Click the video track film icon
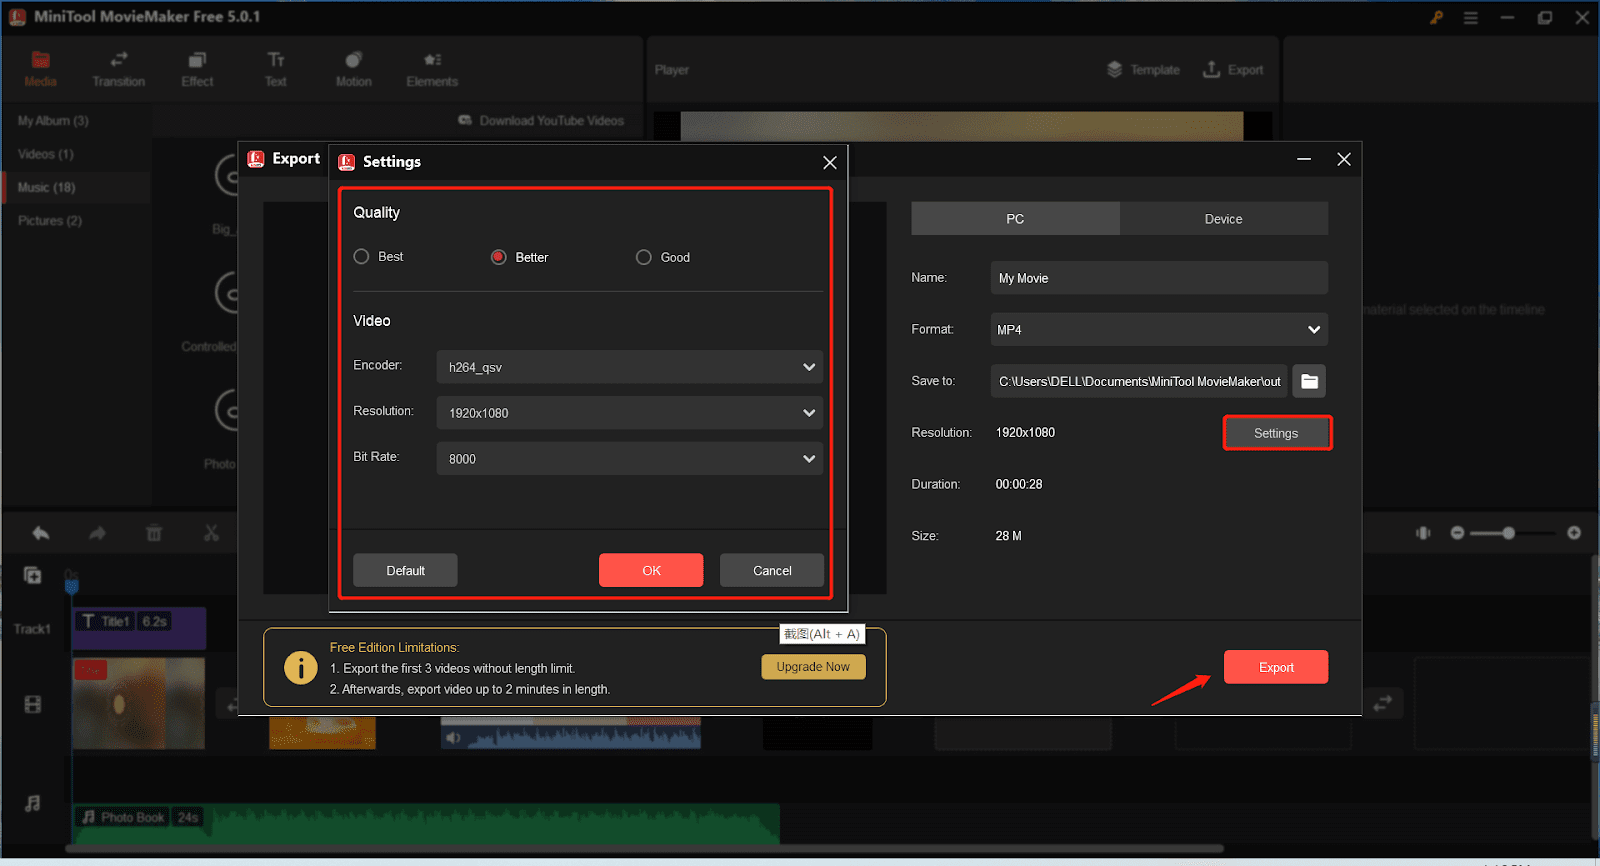 (x=33, y=705)
